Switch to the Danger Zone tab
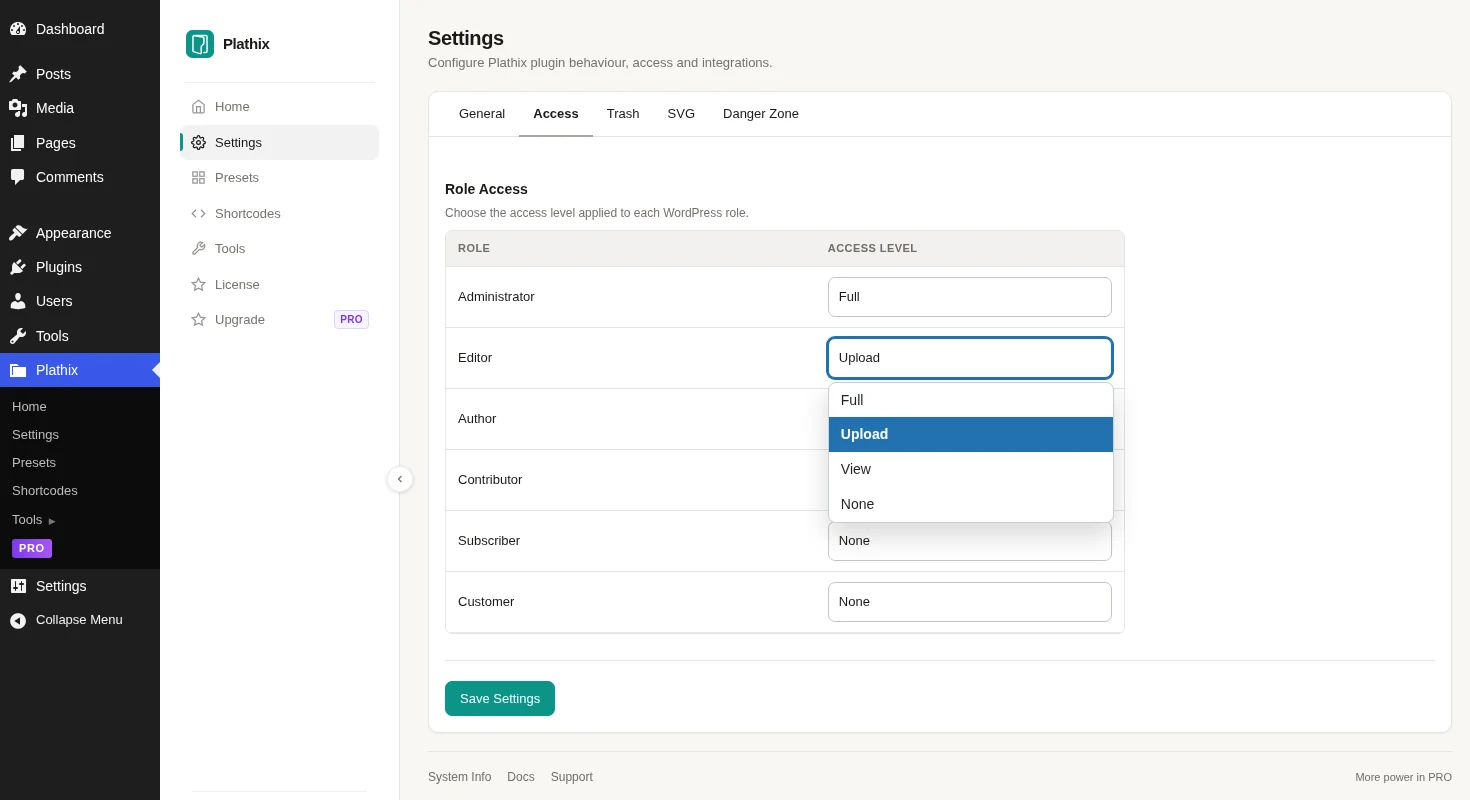Image resolution: width=1470 pixels, height=800 pixels. [x=761, y=114]
